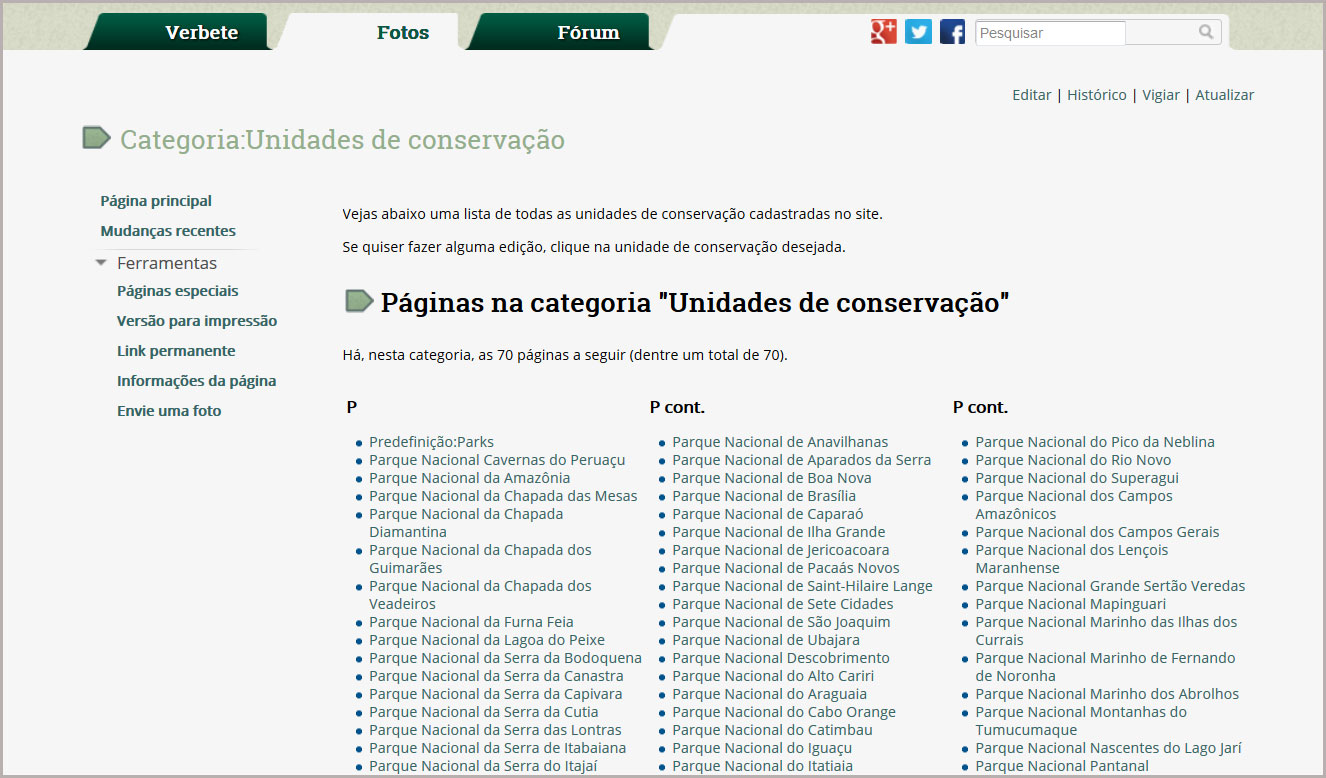Open the Google Plus icon

point(884,32)
